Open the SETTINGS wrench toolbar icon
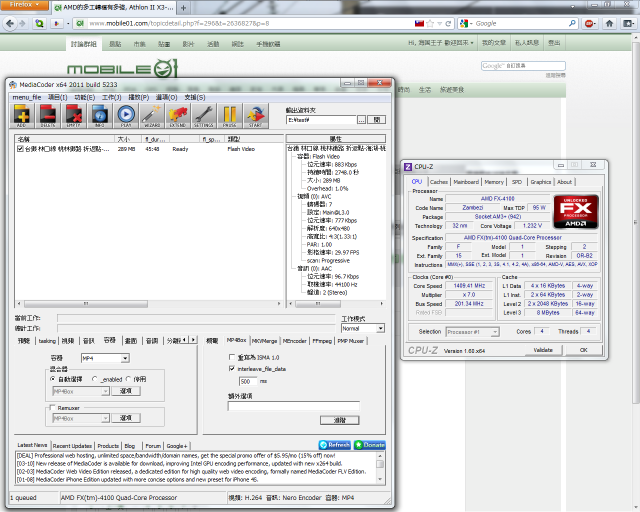Image resolution: width=640 pixels, height=512 pixels. click(204, 116)
